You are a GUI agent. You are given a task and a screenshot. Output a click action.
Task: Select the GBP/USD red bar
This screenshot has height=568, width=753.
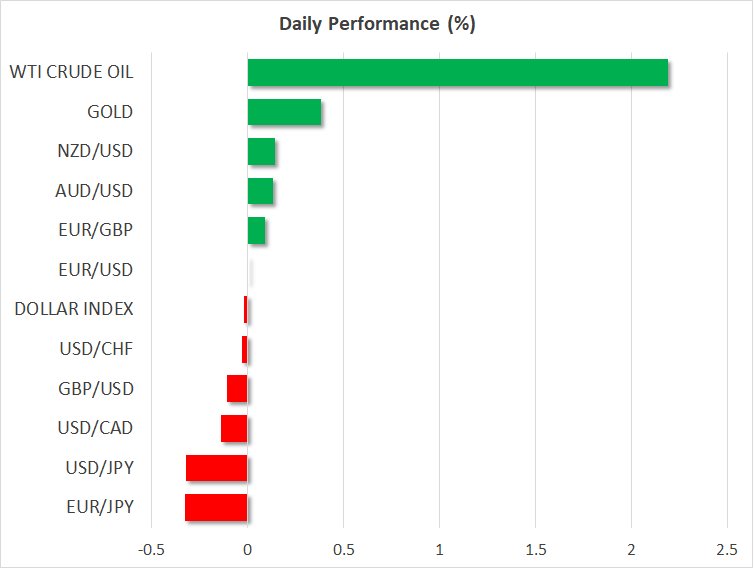click(x=237, y=388)
